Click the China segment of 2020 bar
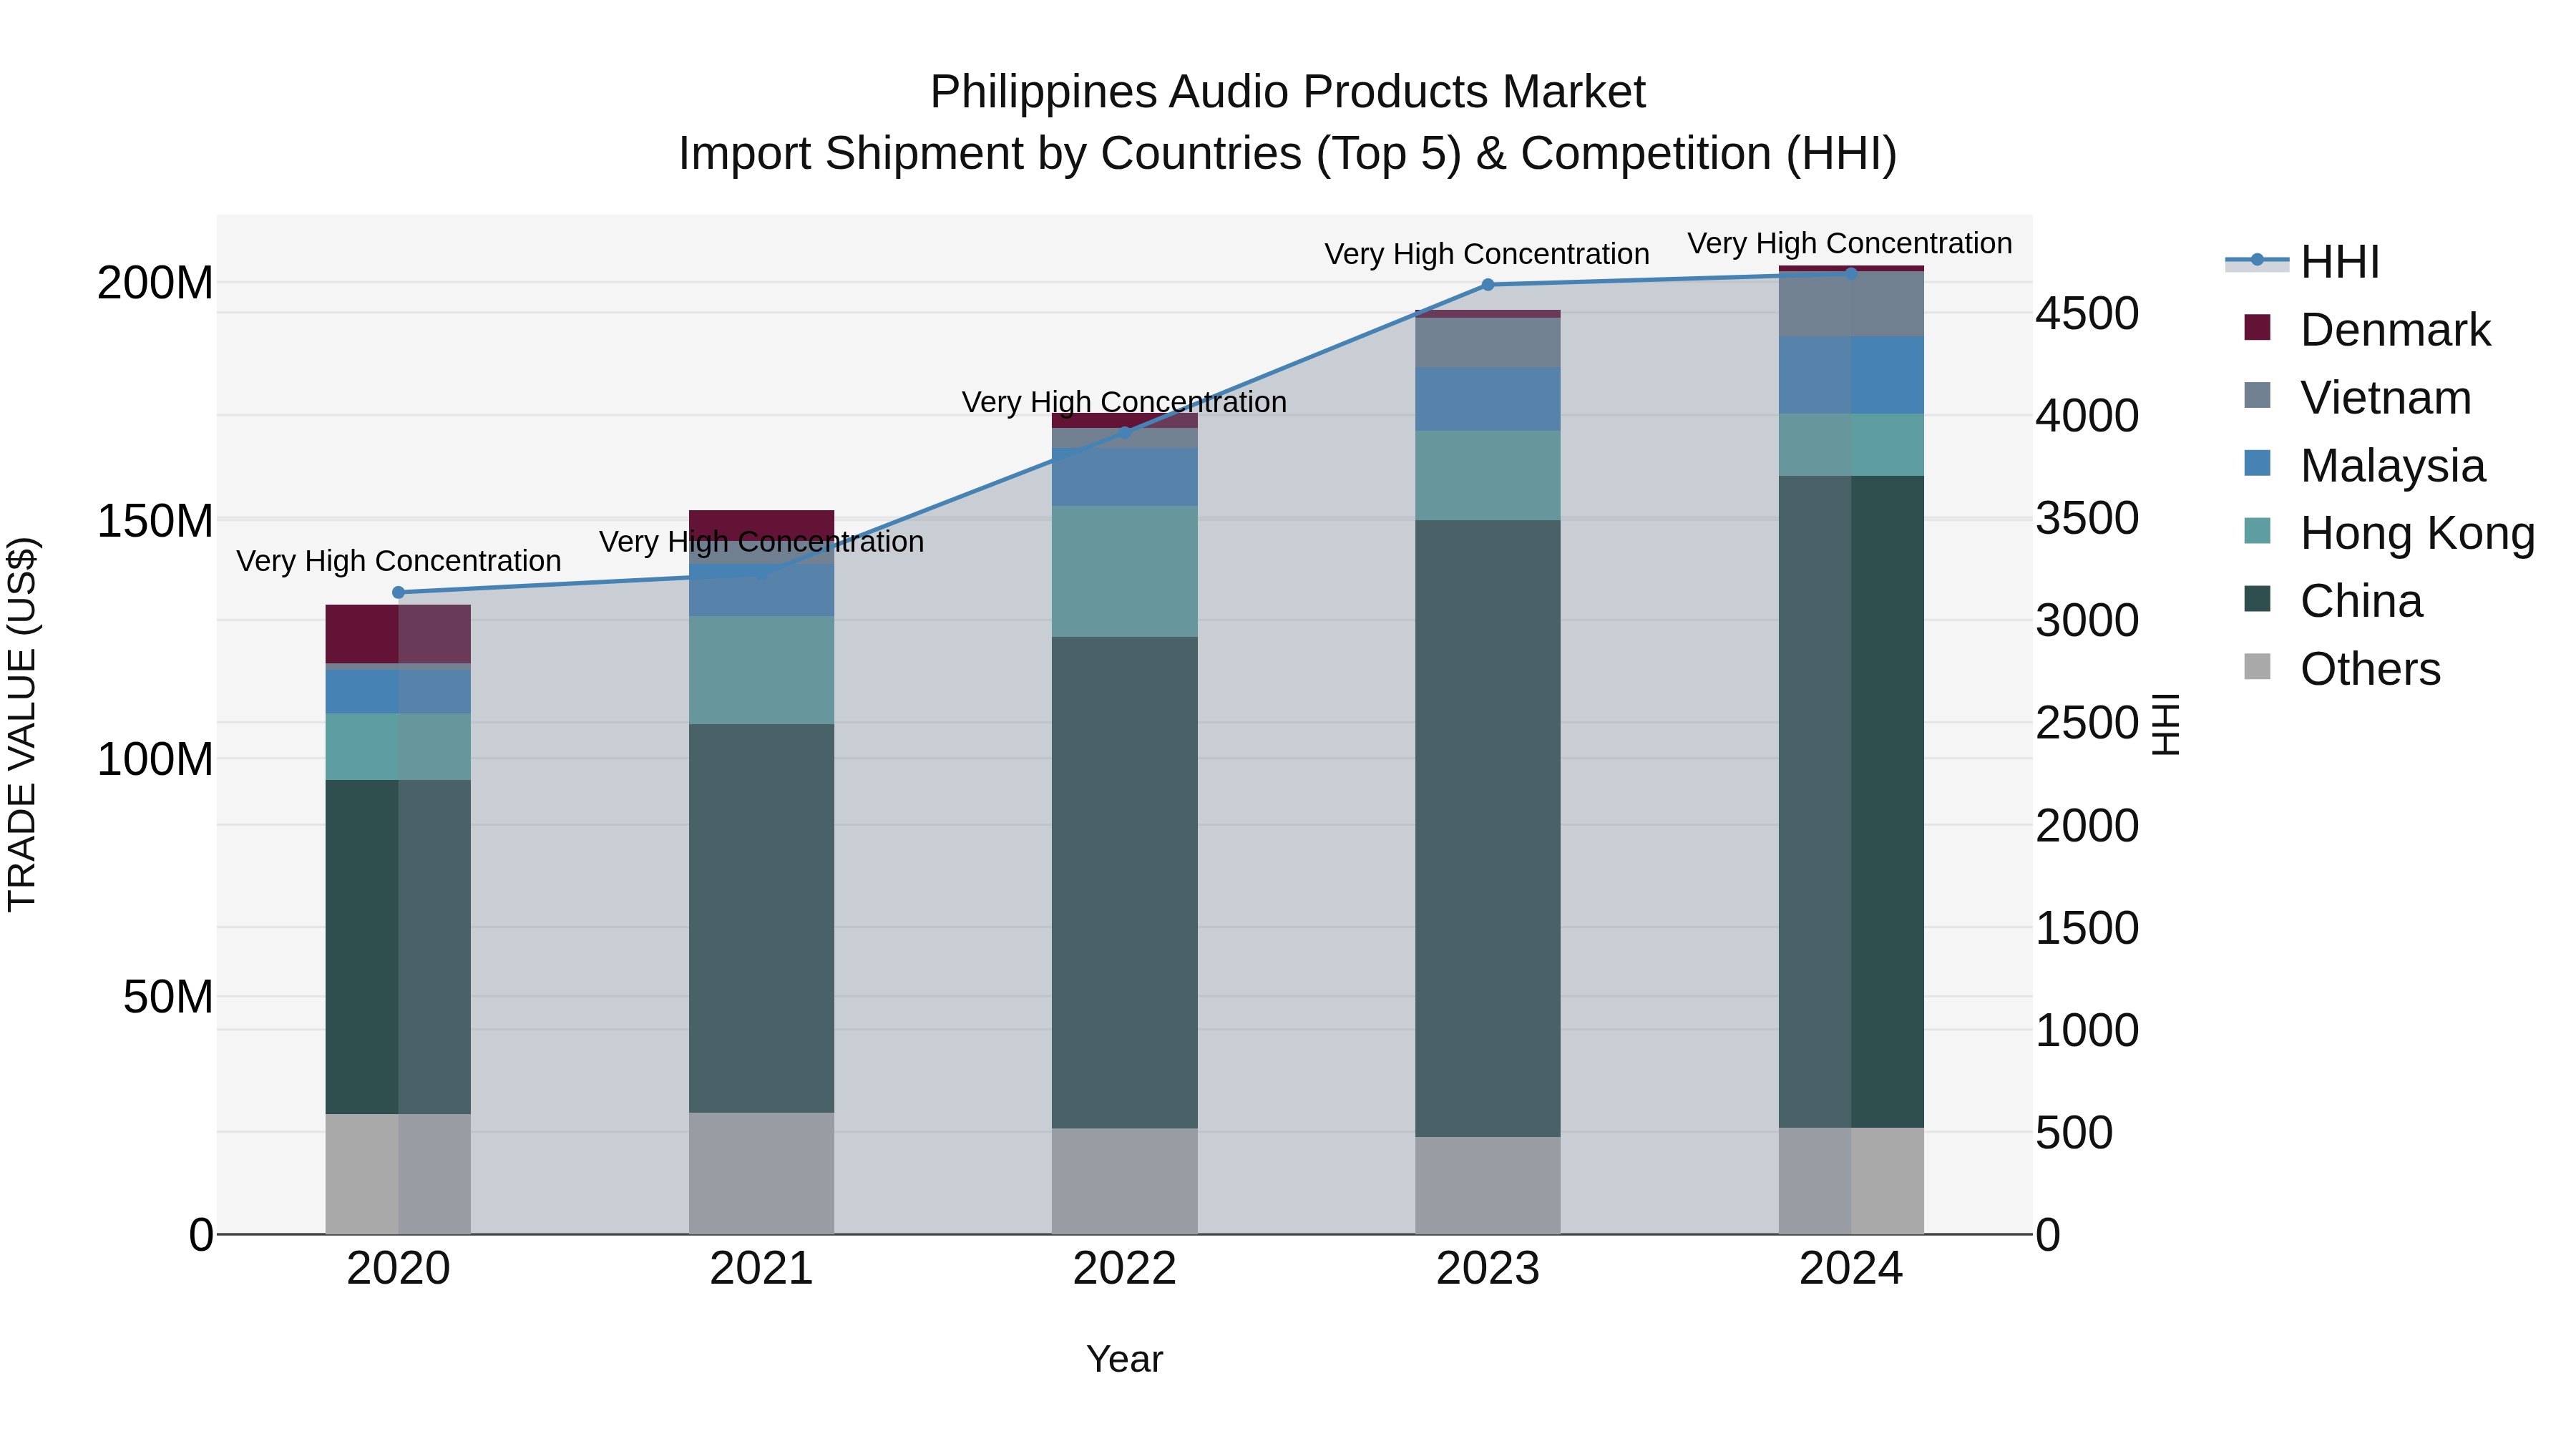This screenshot has width=2576, height=1449. coord(398,947)
